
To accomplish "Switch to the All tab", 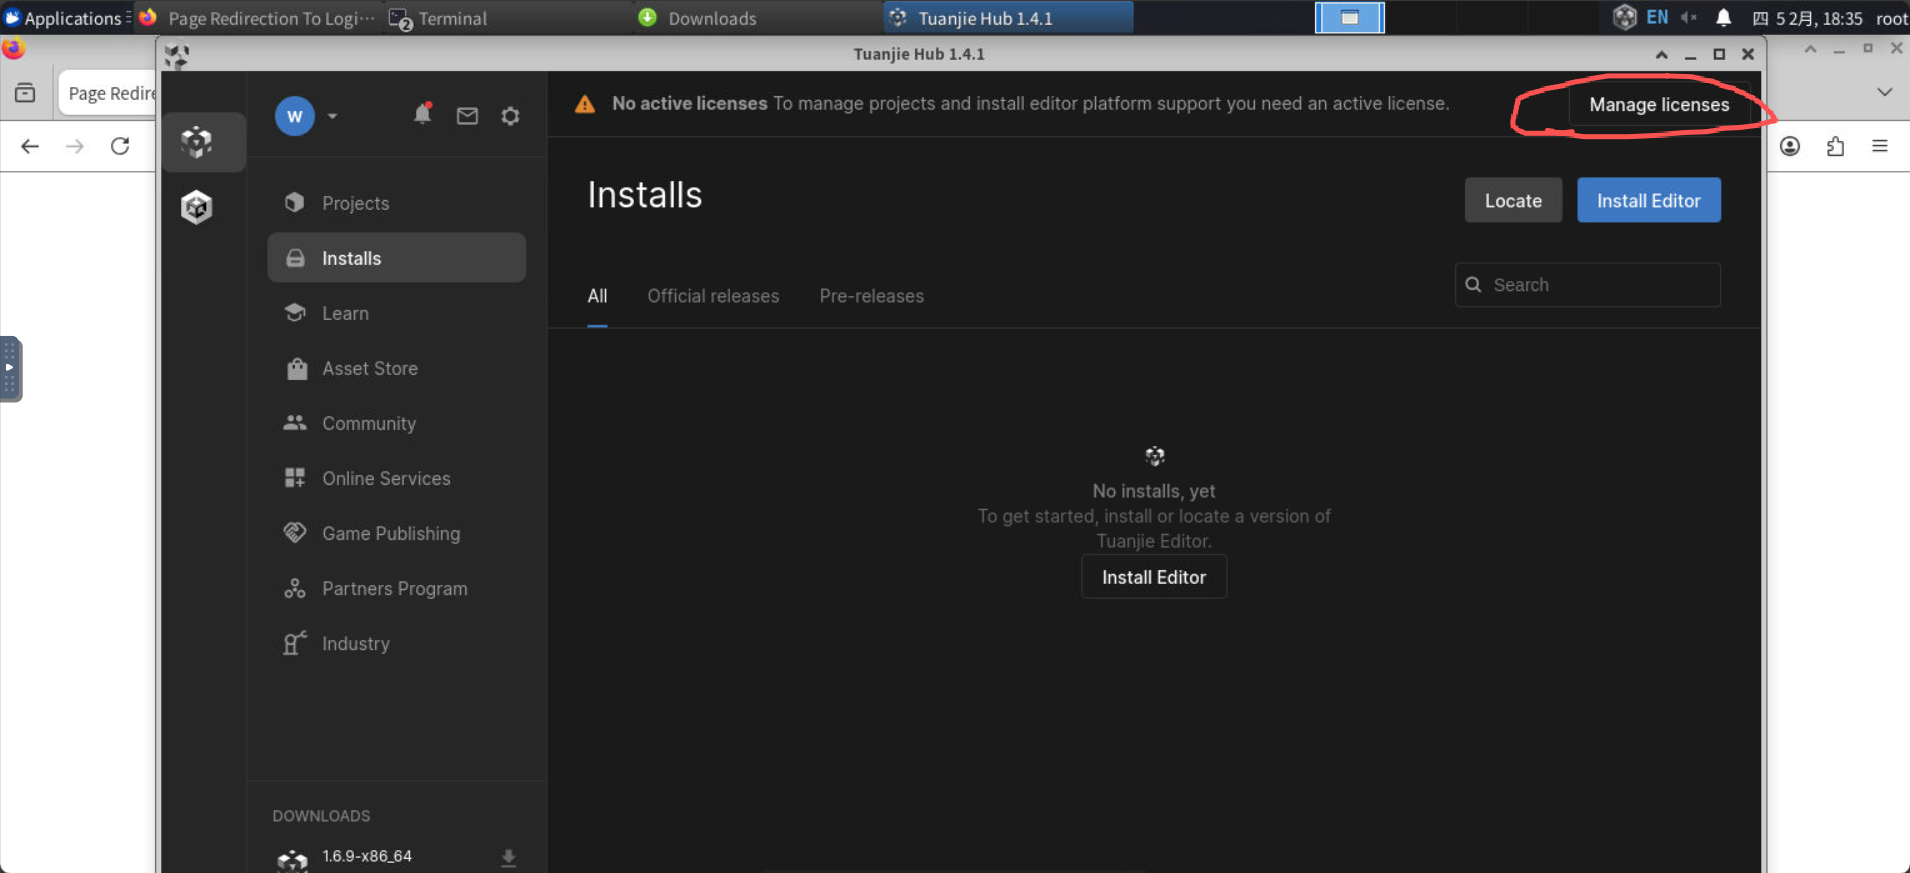I will tap(597, 296).
